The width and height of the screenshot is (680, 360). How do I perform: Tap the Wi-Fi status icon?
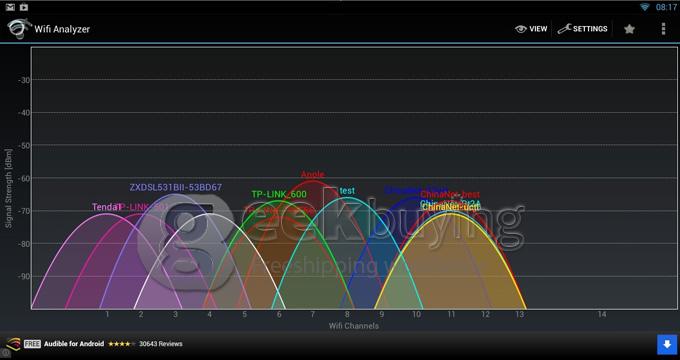click(x=645, y=7)
